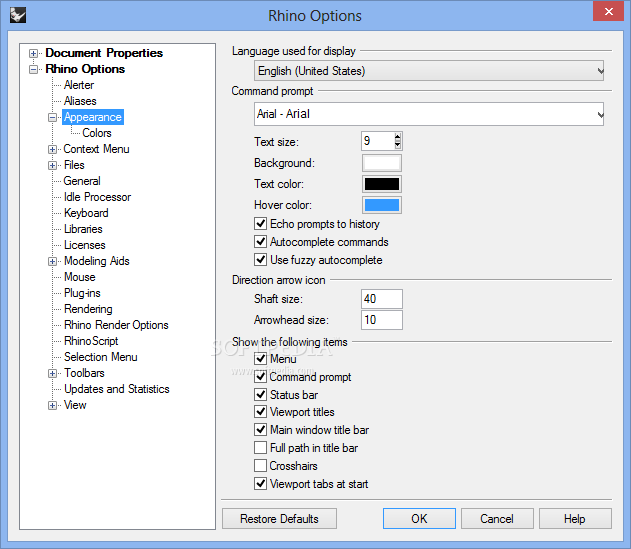The height and width of the screenshot is (549, 631).
Task: Expand the Document Properties node
Action: click(x=33, y=53)
